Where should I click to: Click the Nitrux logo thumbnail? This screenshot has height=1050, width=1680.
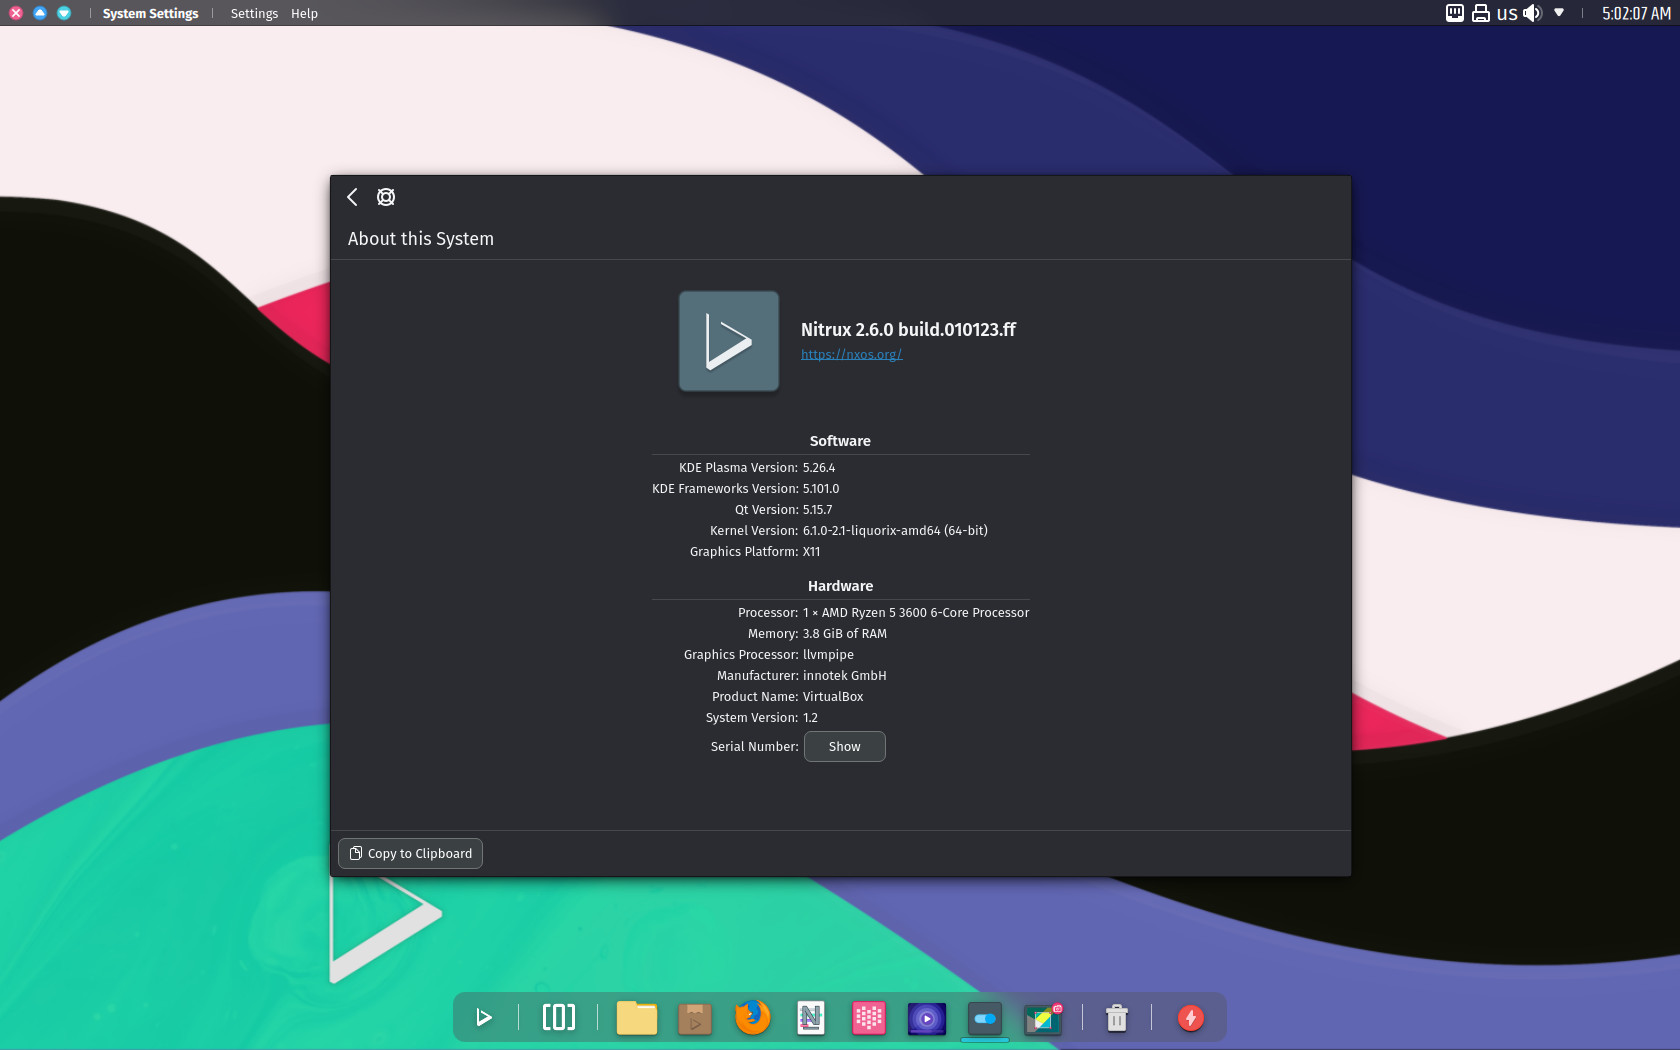click(x=729, y=341)
